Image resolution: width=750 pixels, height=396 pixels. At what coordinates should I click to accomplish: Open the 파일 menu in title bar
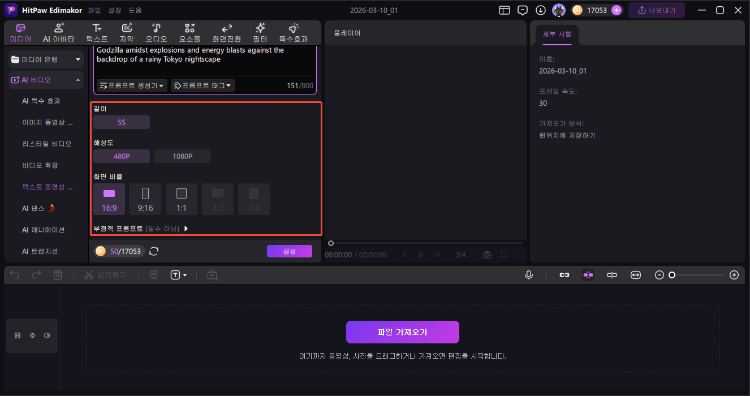pyautogui.click(x=95, y=10)
